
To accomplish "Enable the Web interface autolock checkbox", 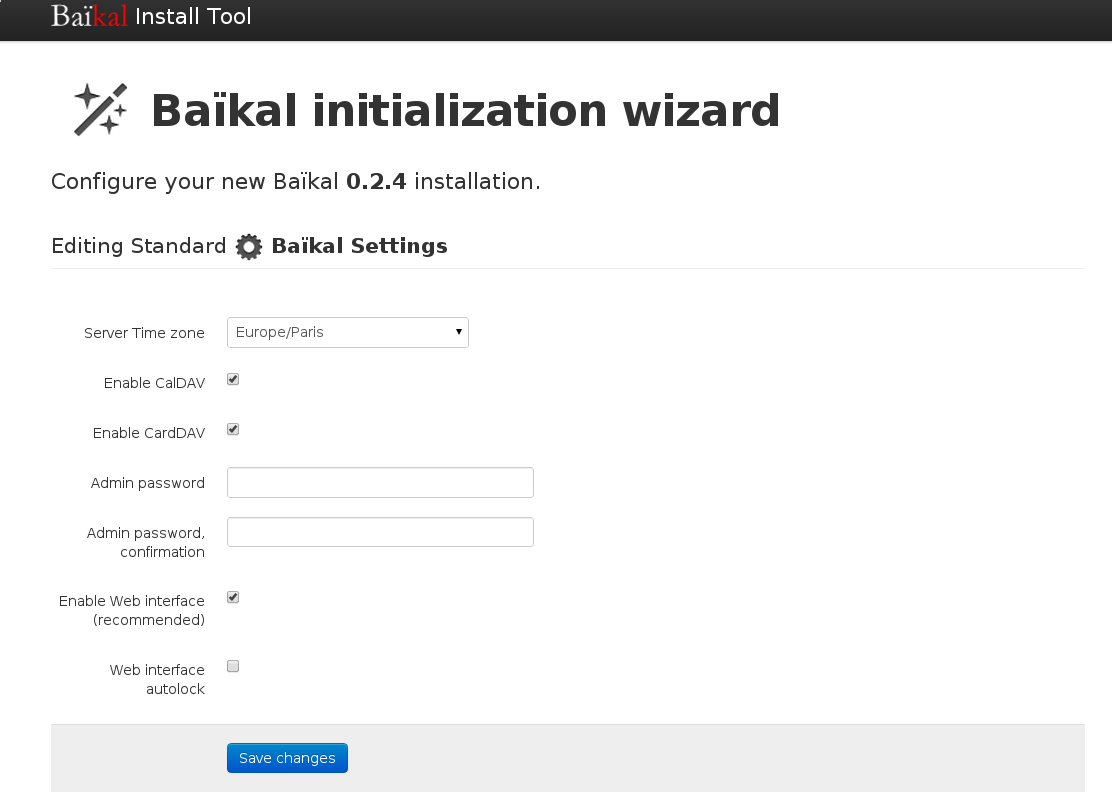I will tap(233, 666).
